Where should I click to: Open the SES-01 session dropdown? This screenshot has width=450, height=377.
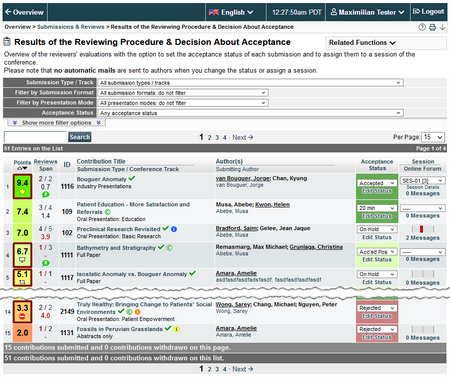click(x=422, y=181)
